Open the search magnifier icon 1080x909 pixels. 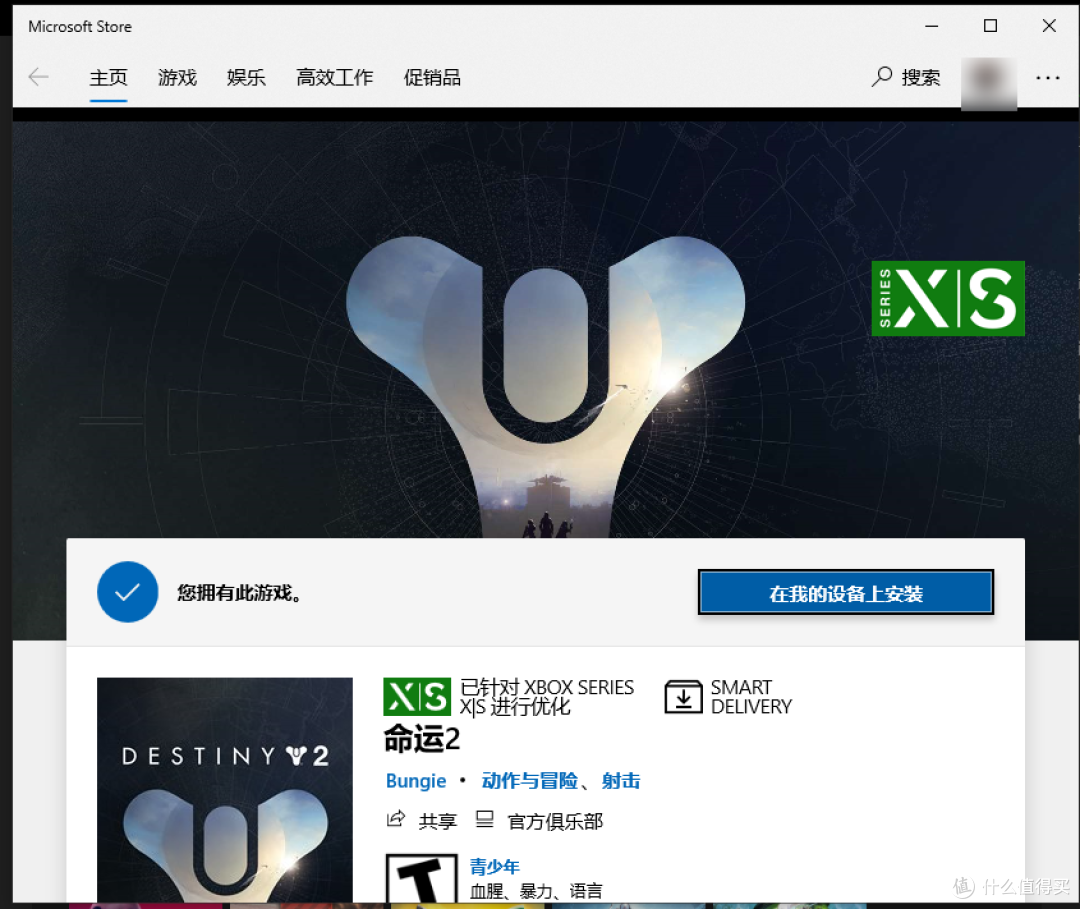(x=882, y=76)
